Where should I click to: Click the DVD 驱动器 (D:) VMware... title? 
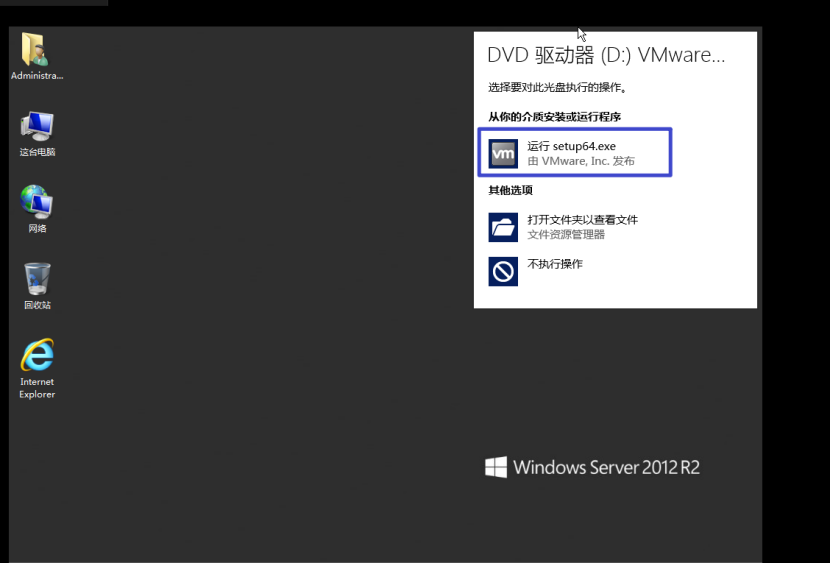pos(606,55)
